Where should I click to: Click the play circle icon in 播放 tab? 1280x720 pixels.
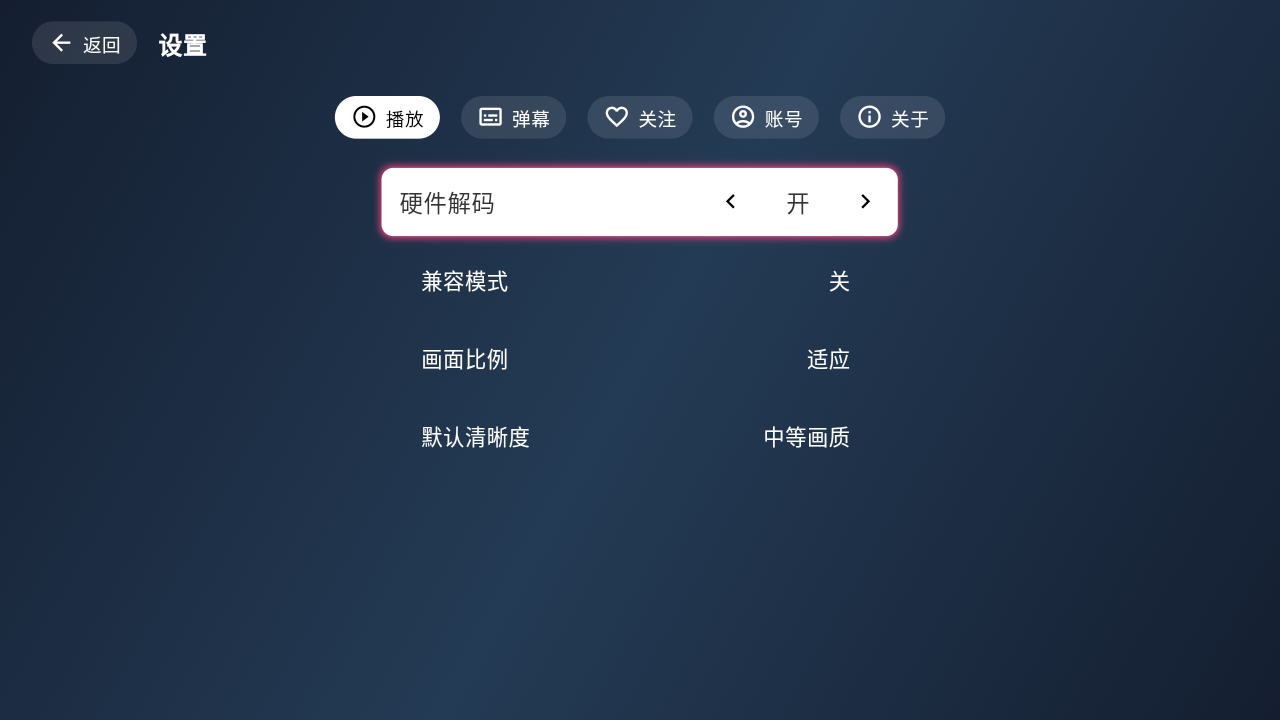pyautogui.click(x=364, y=117)
